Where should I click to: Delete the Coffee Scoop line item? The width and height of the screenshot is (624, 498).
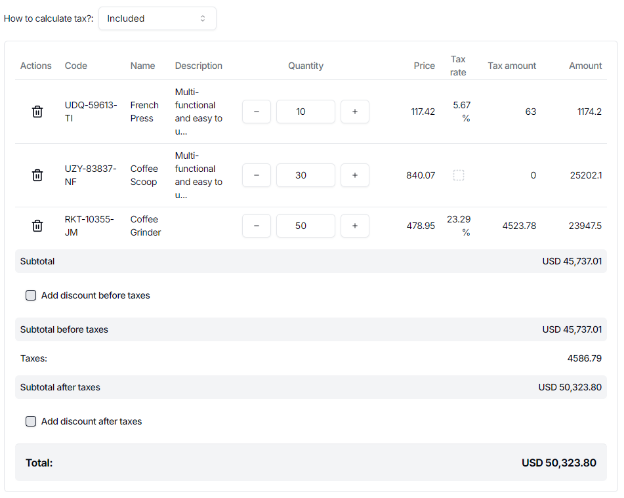point(37,175)
